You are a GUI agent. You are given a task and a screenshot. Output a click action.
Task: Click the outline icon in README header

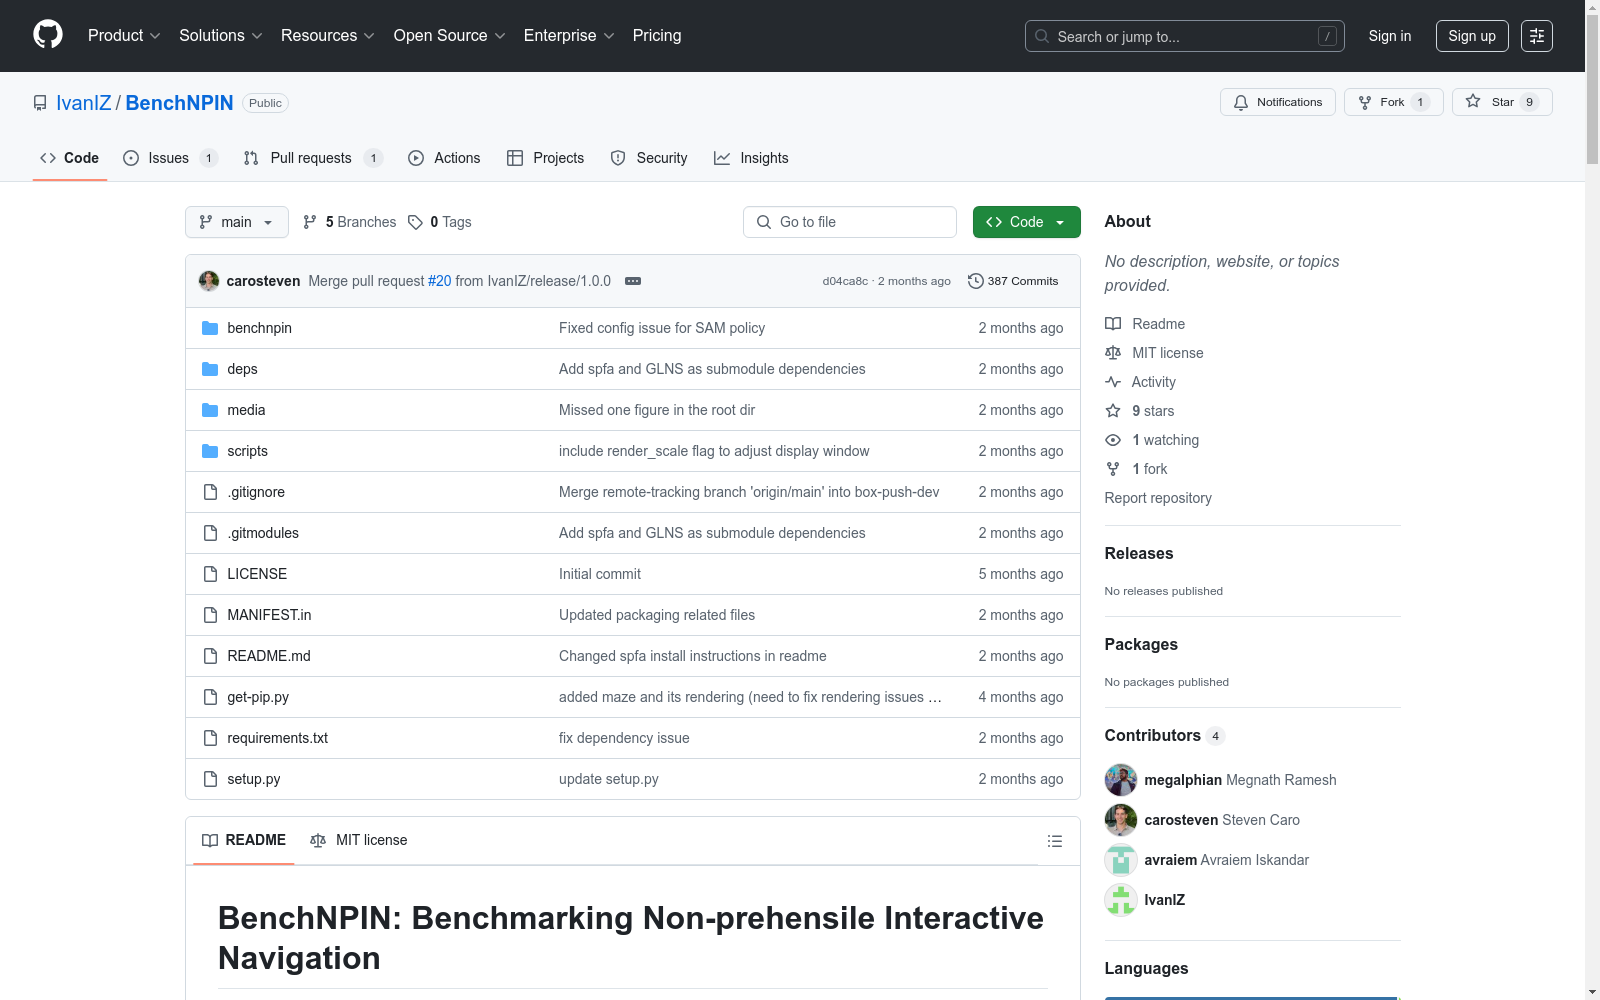(x=1055, y=841)
